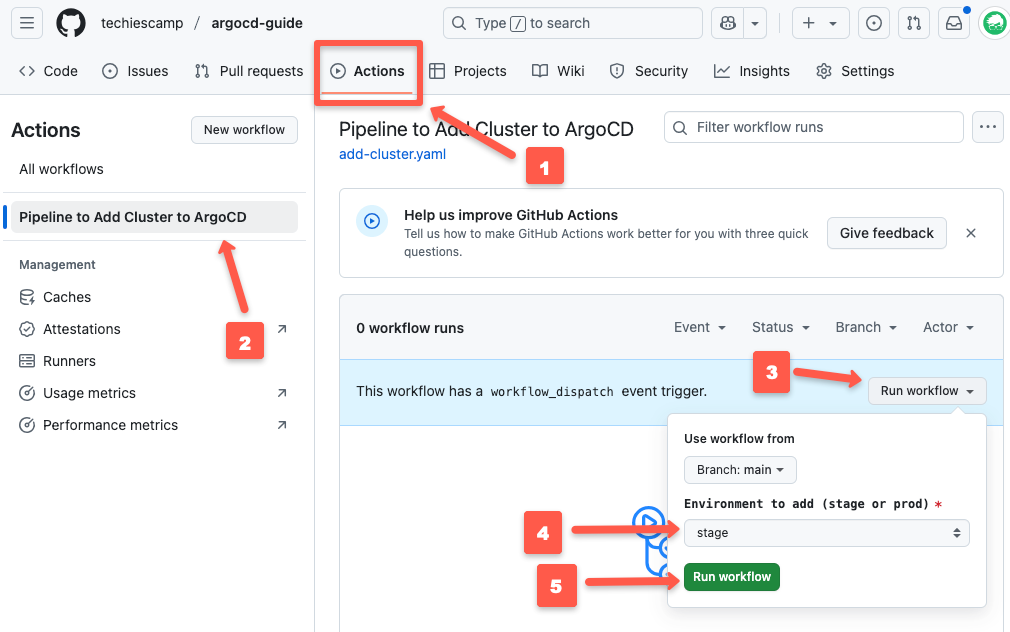Open the environment dropdown showing stage
The image size is (1010, 632).
pyautogui.click(x=826, y=532)
